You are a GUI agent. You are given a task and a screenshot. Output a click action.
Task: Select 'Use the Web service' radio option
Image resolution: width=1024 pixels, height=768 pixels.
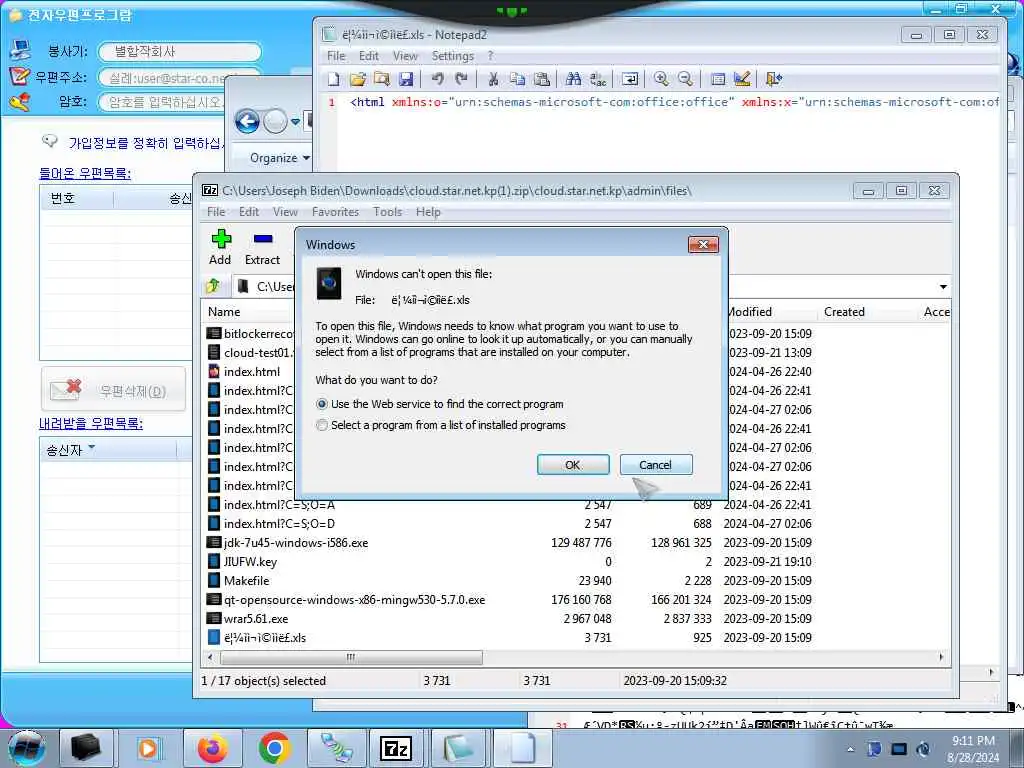click(x=322, y=404)
